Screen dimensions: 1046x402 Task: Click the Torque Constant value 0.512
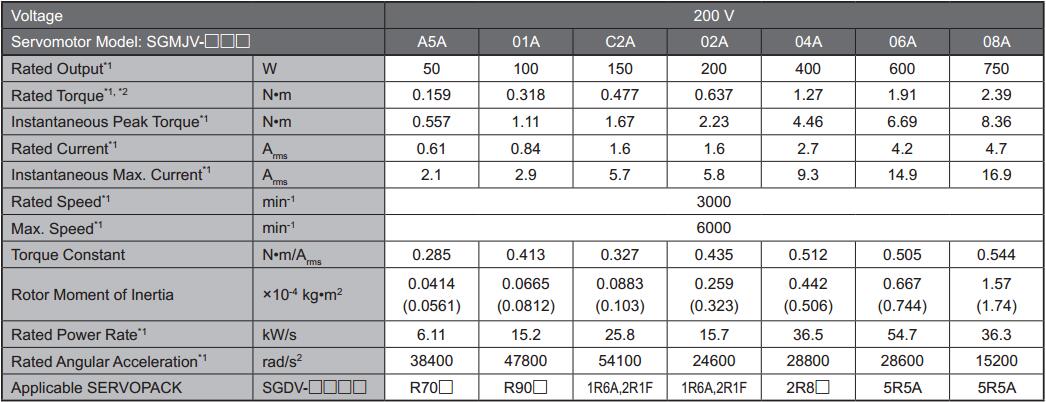(x=808, y=254)
